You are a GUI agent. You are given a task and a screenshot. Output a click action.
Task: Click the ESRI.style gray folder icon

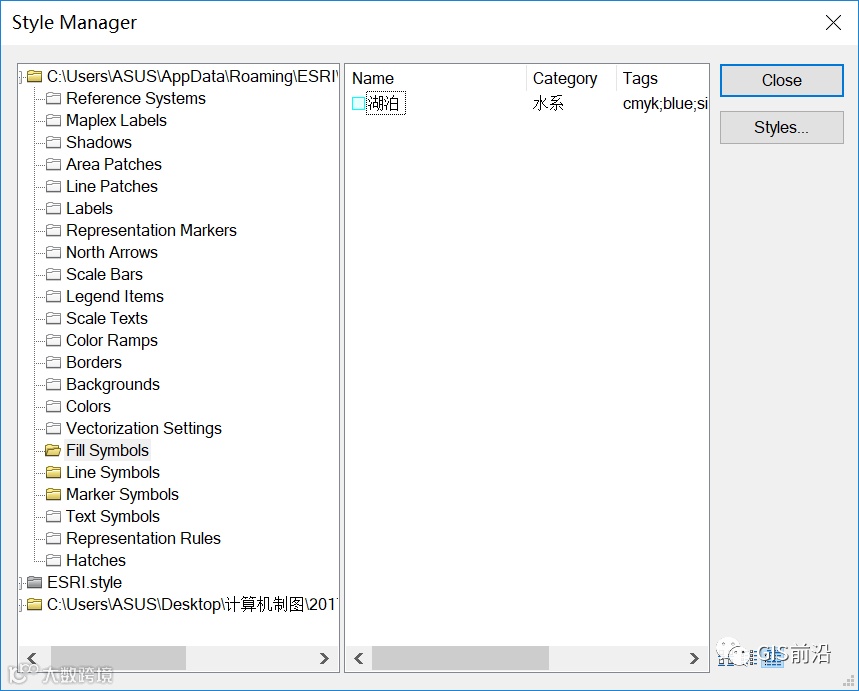35,582
